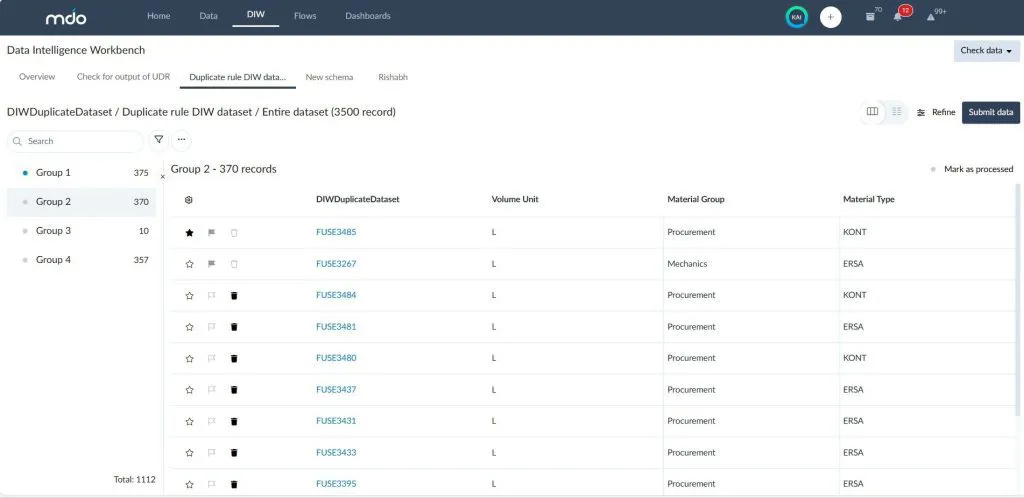This screenshot has width=1024, height=498.
Task: Open the notifications bell icon
Action: point(898,17)
